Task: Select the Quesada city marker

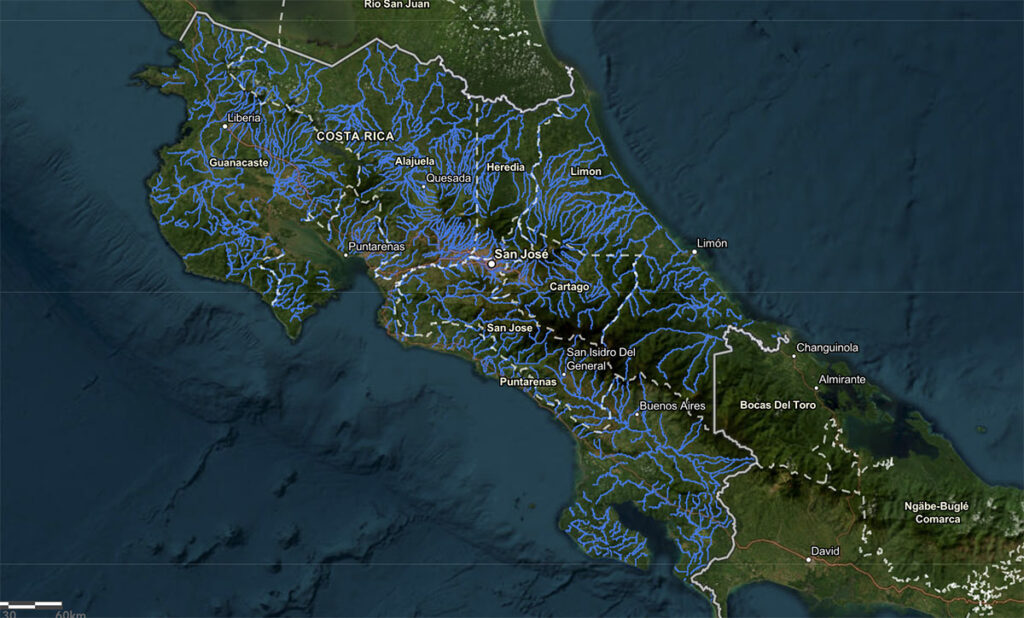Action: [x=424, y=186]
